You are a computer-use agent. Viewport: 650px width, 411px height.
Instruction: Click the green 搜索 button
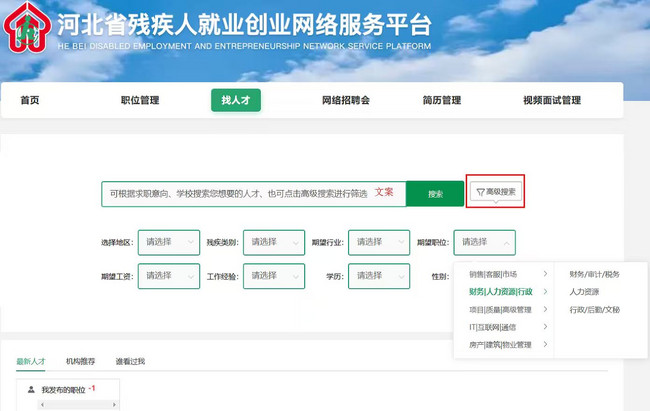[435, 194]
